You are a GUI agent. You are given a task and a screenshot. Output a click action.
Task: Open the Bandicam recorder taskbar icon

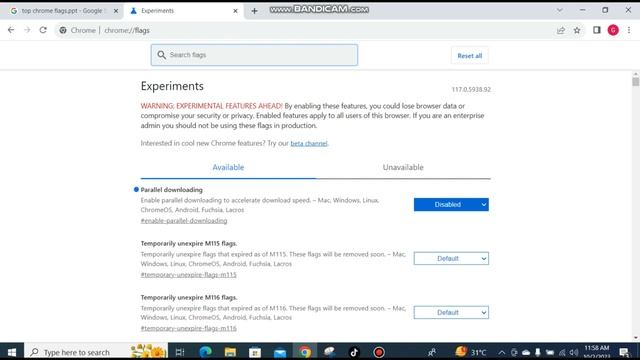pyautogui.click(x=379, y=352)
